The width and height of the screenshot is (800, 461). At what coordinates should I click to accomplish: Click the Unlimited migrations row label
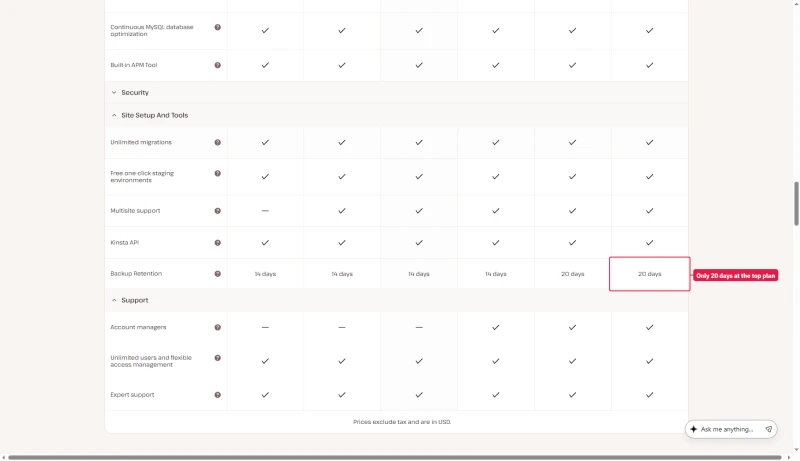(x=141, y=142)
